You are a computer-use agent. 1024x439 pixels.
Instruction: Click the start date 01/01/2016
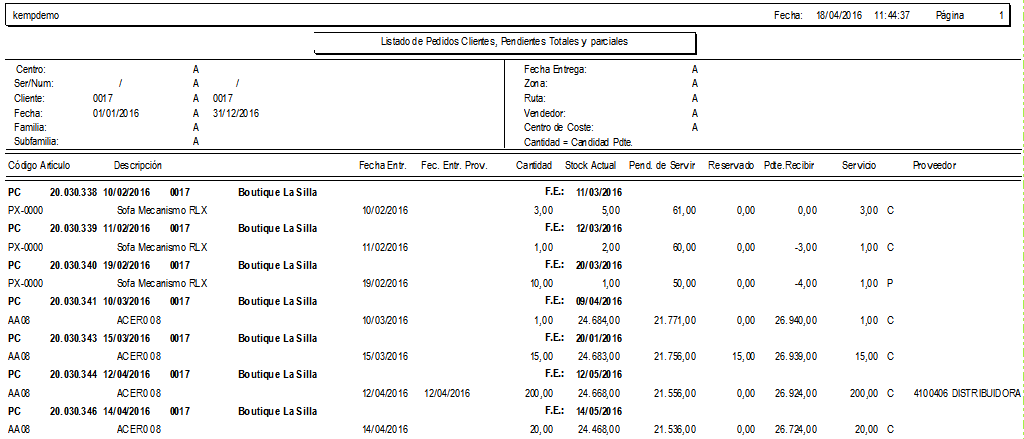coord(116,113)
